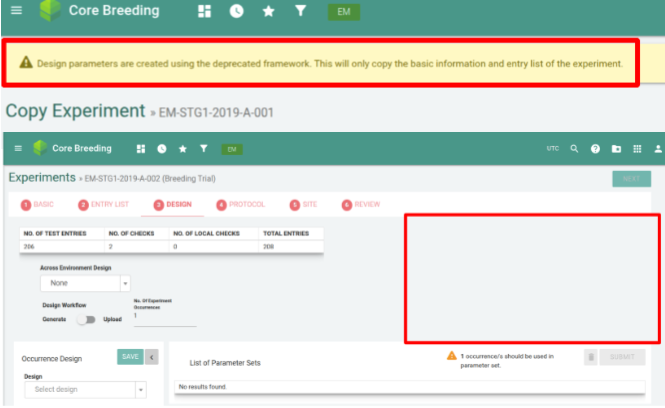
Task: Open the apps grid icon in inner header
Action: point(637,149)
